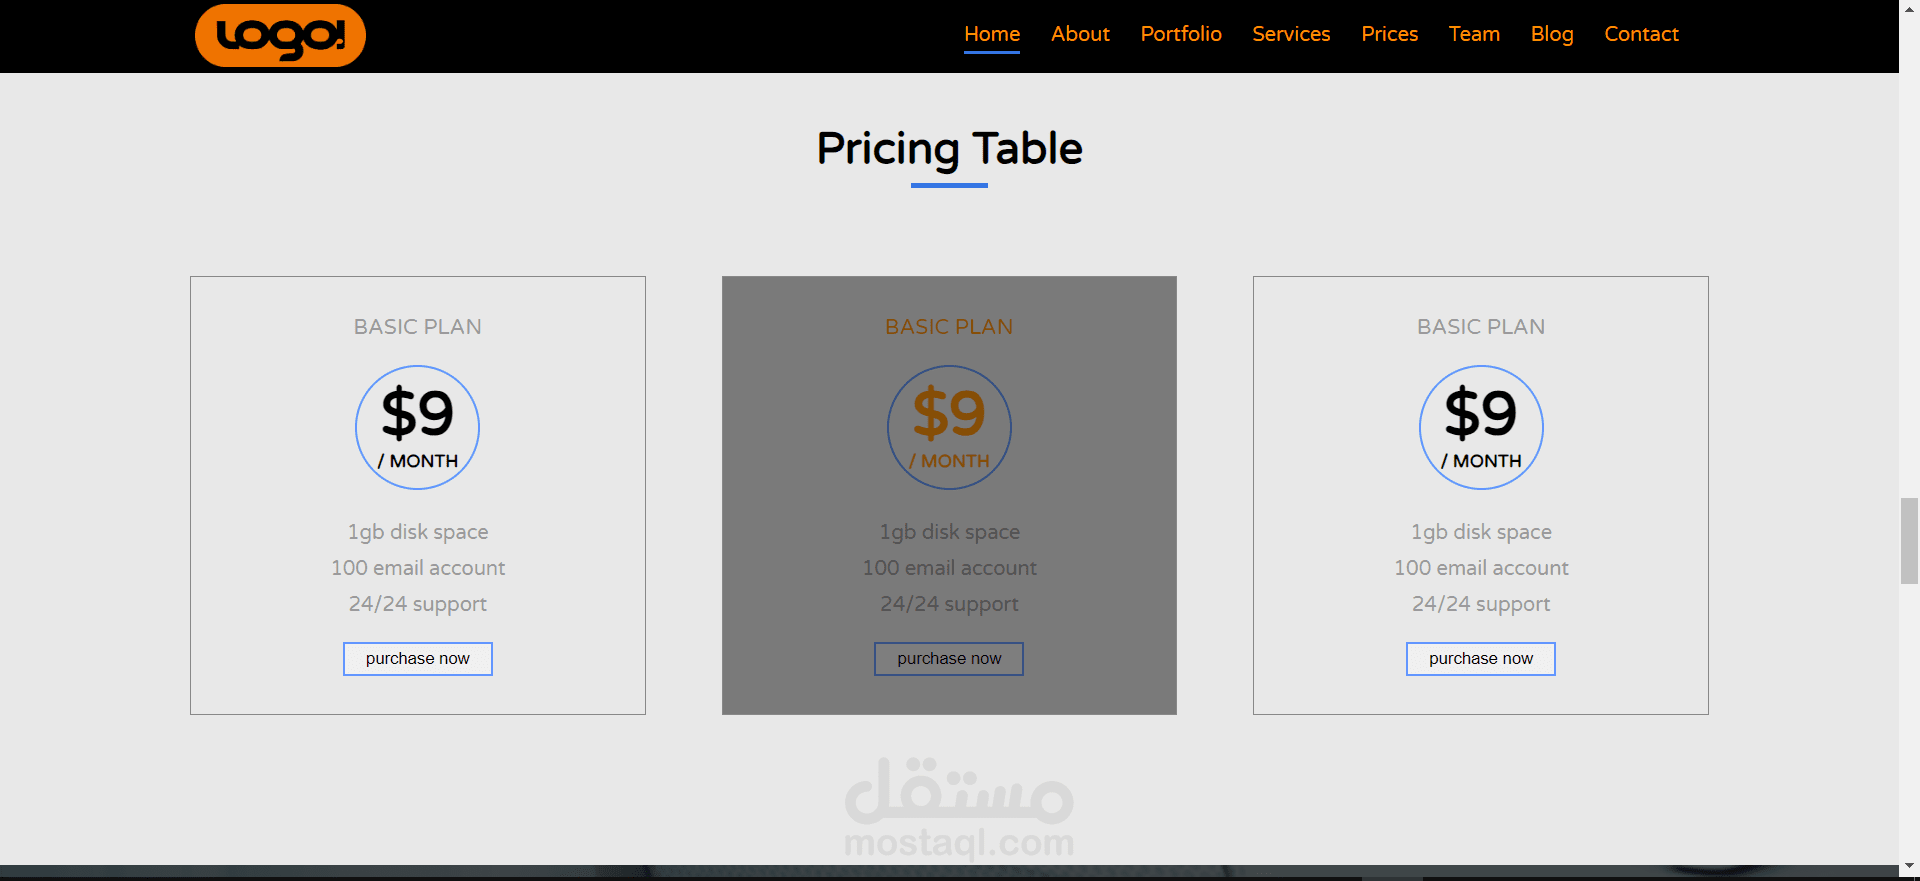Click '100 email account' in the left card

coord(418,568)
